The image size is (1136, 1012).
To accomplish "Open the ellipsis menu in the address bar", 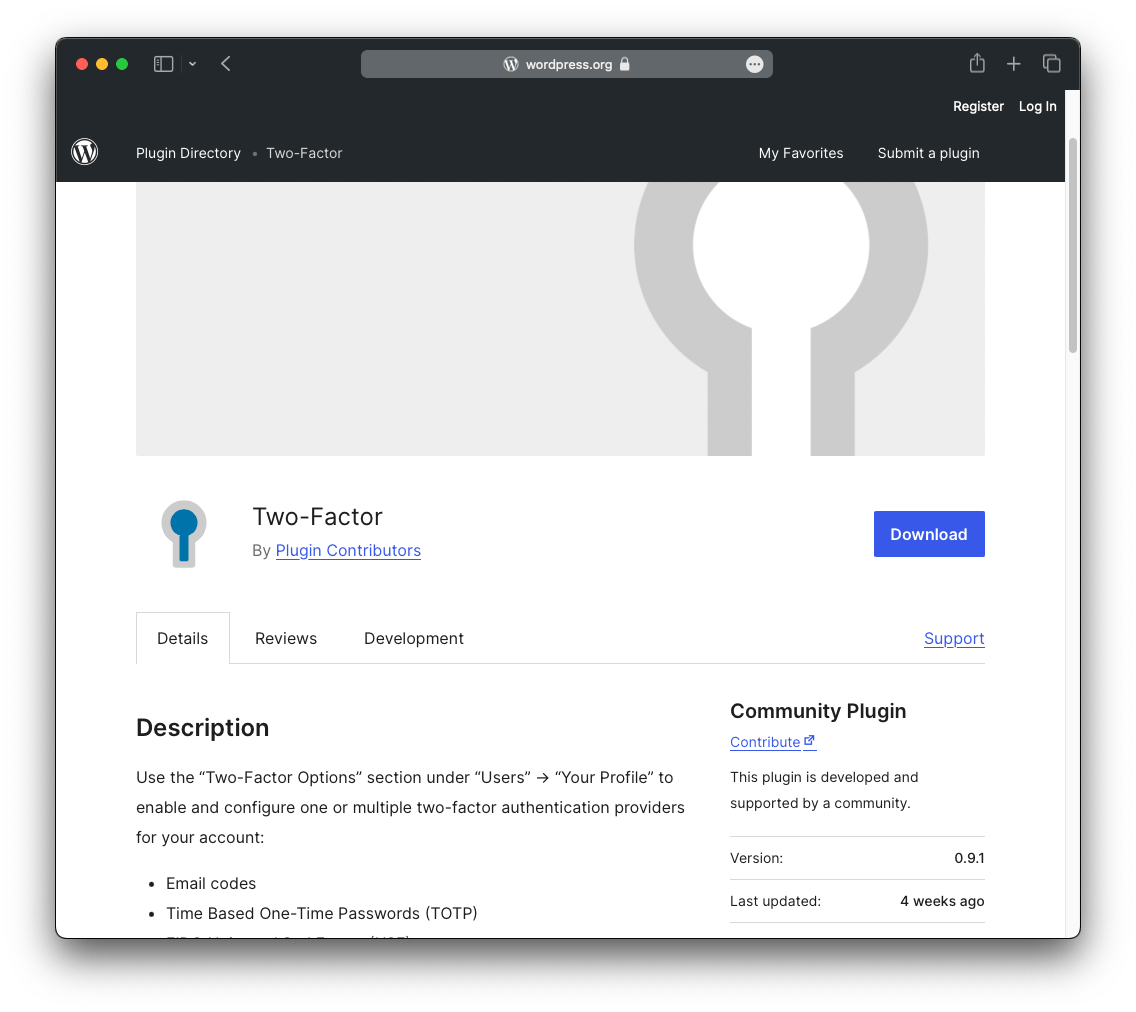I will click(x=755, y=63).
